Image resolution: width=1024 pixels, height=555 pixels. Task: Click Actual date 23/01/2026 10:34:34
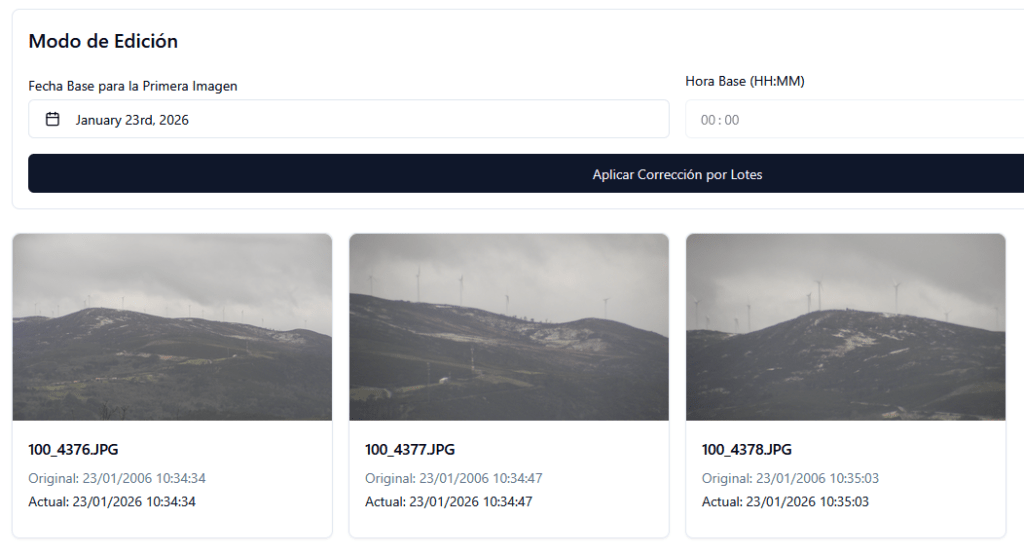[x=112, y=502]
